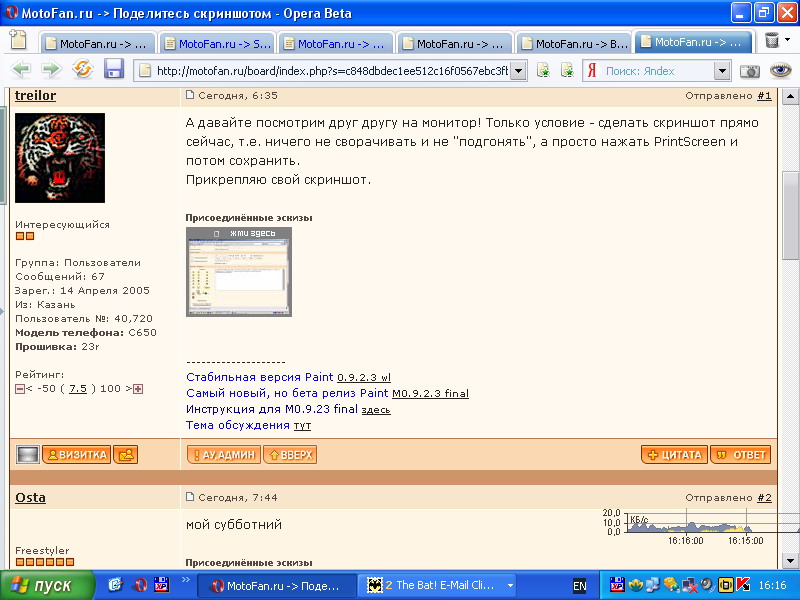Open the Kaspersky K tray icon
The width and height of the screenshot is (800, 600).
(743, 585)
